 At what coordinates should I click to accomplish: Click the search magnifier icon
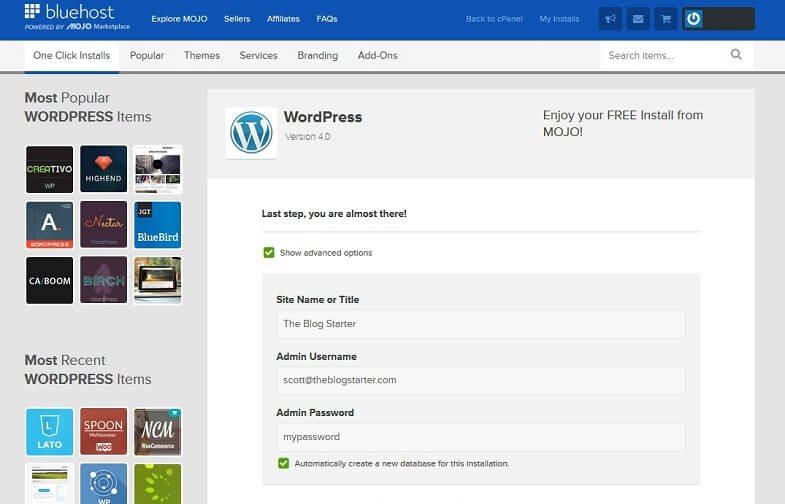[x=736, y=55]
